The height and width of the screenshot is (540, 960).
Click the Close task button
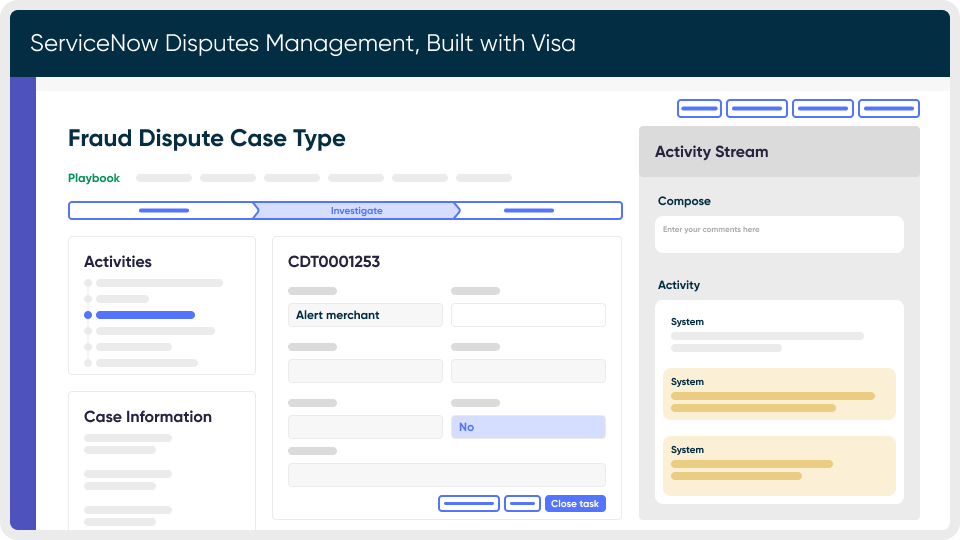click(x=575, y=503)
